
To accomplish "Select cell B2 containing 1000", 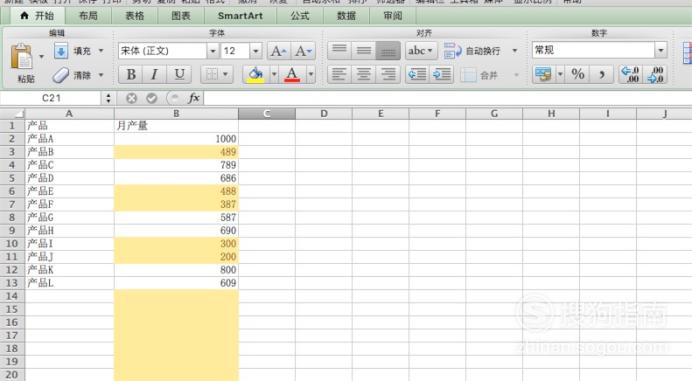I will point(176,139).
